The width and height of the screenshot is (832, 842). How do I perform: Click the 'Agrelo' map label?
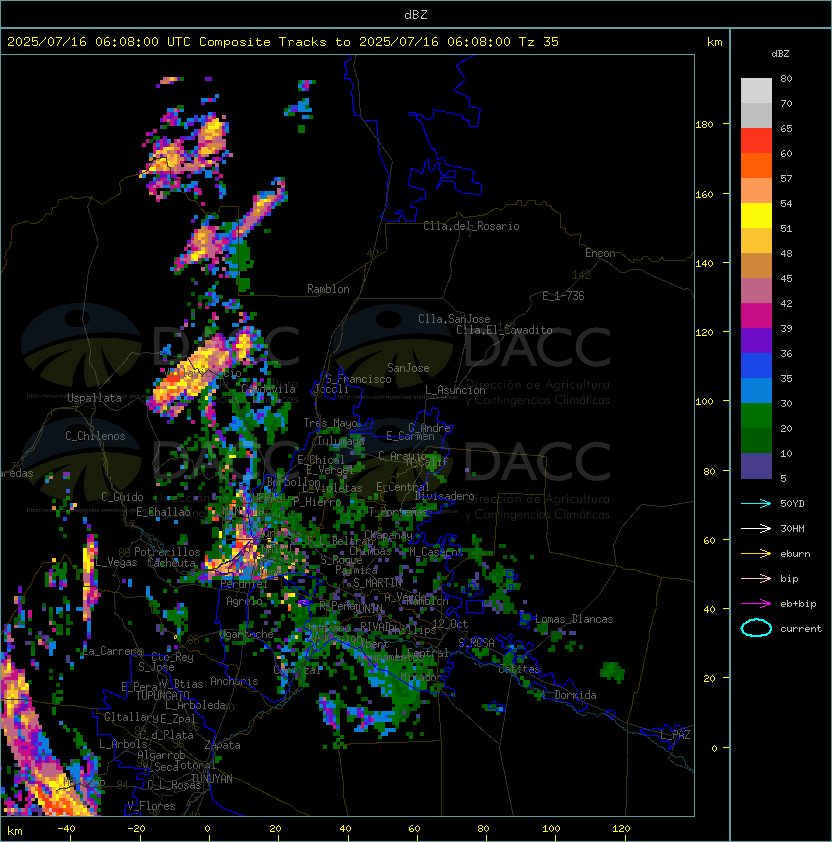tap(244, 601)
